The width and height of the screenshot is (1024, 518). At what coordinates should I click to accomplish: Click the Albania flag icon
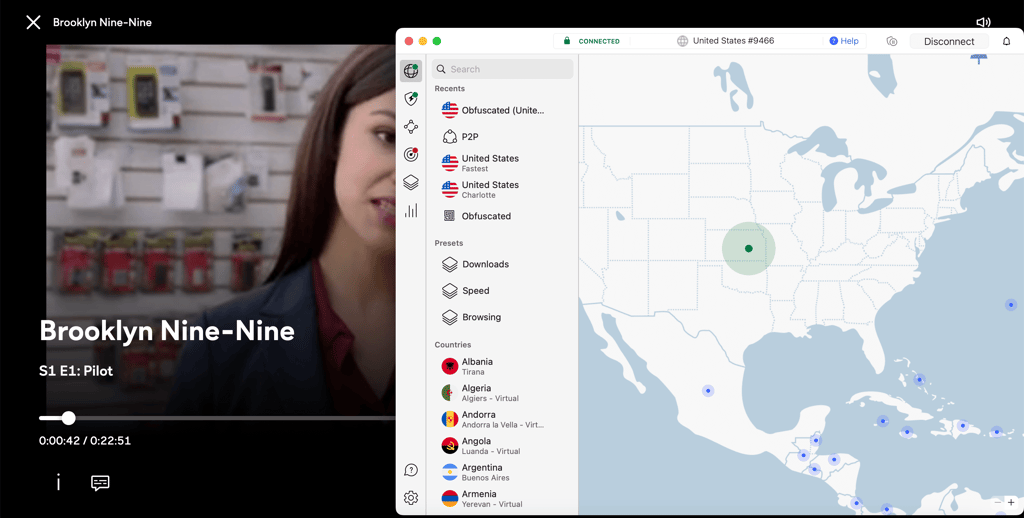(449, 366)
